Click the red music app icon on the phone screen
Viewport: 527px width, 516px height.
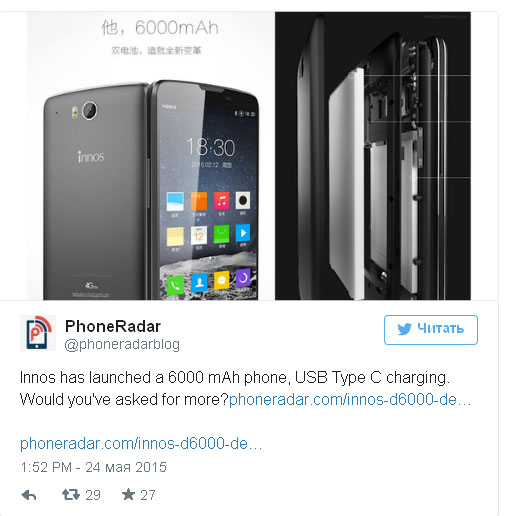coord(221,201)
